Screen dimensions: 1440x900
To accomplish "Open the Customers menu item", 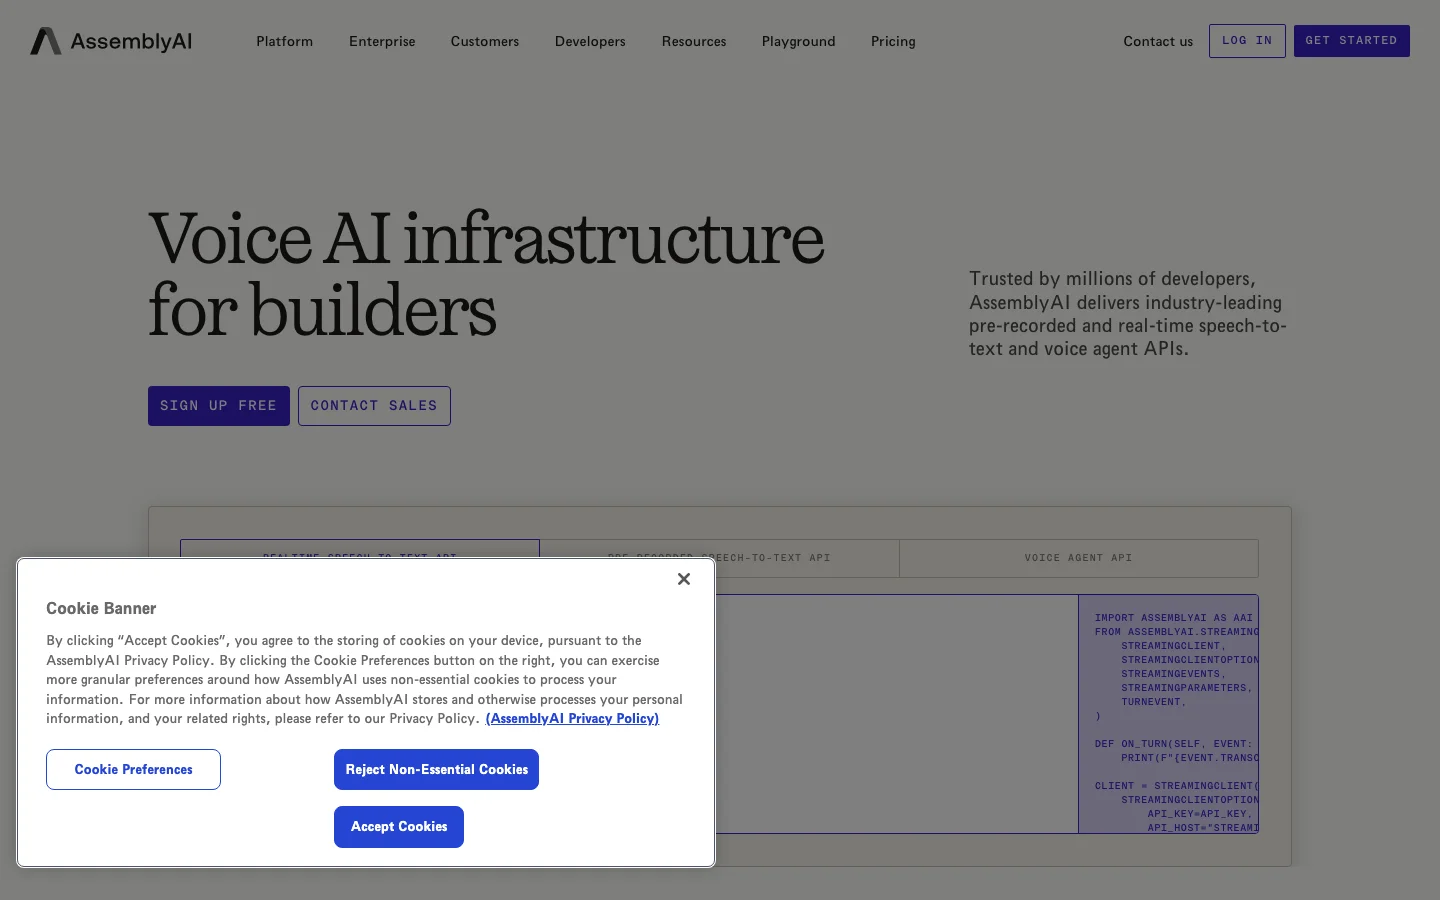I will 485,41.
